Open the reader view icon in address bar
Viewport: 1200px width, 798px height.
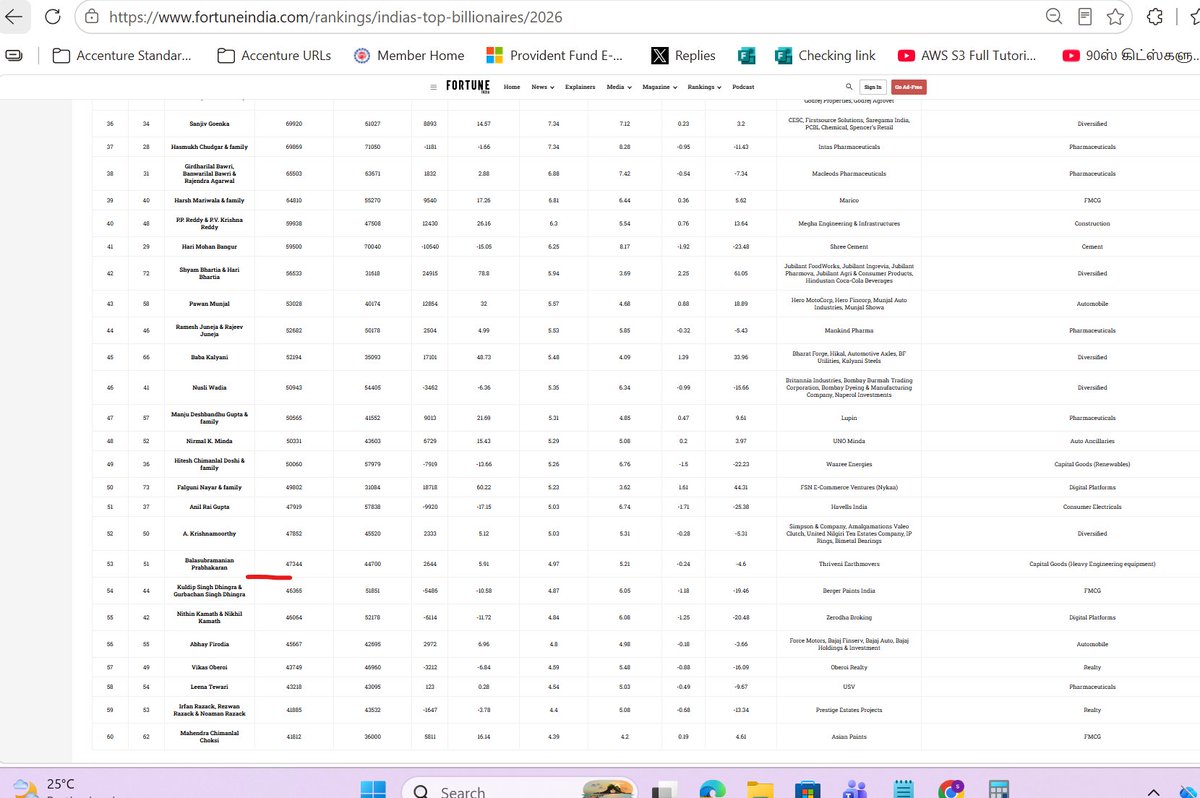1085,17
